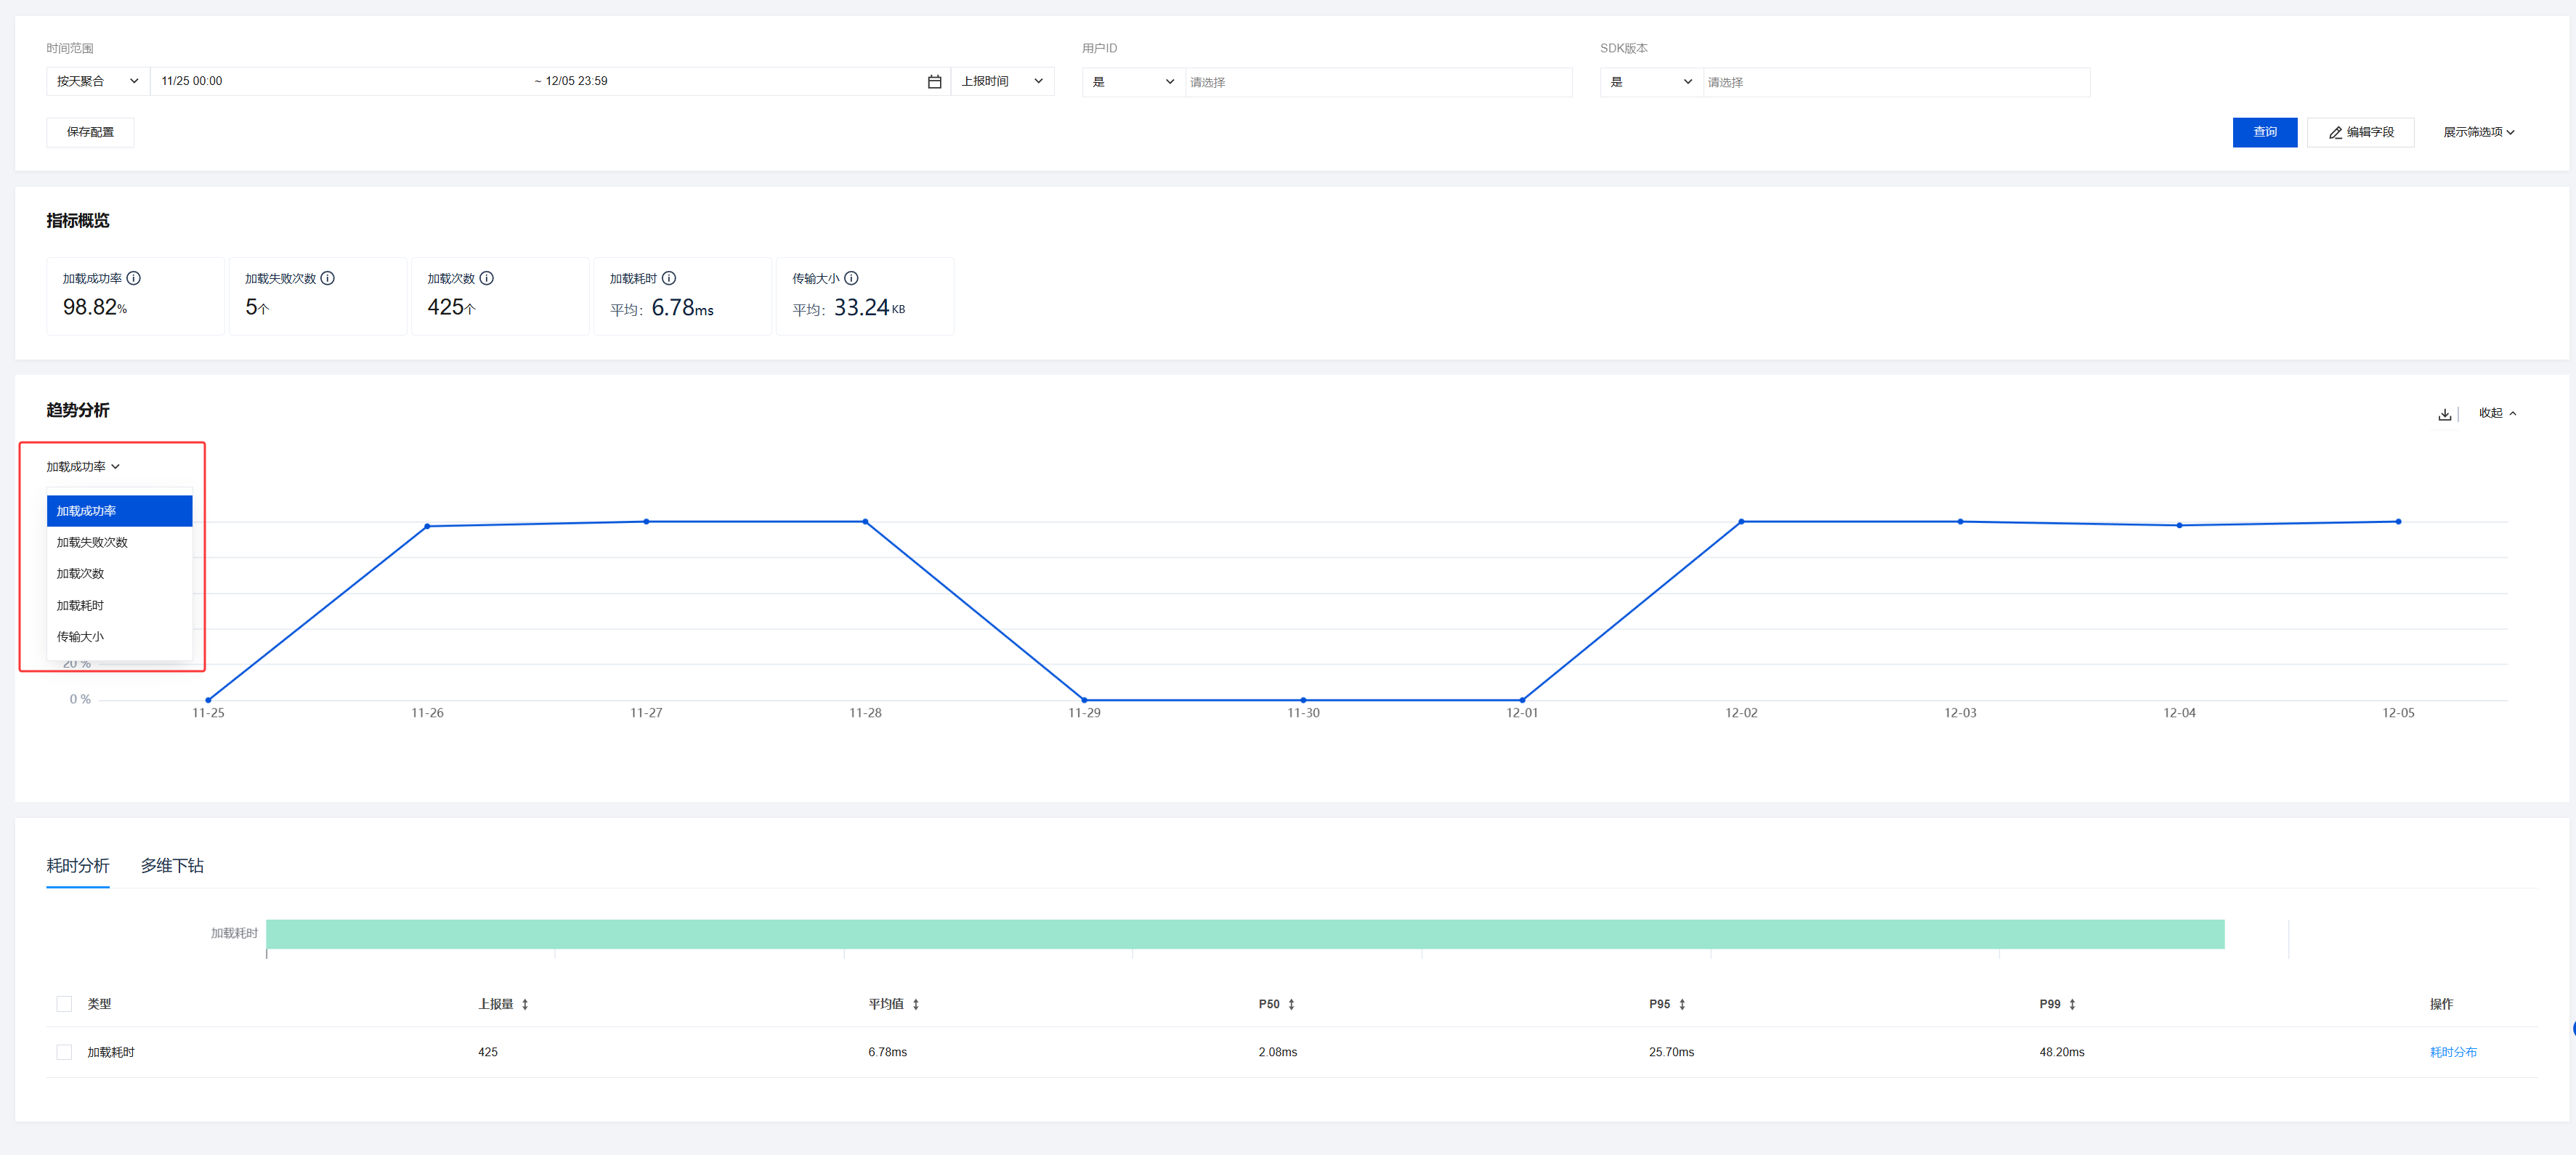Click info icon beside 加载失败次数

327,278
